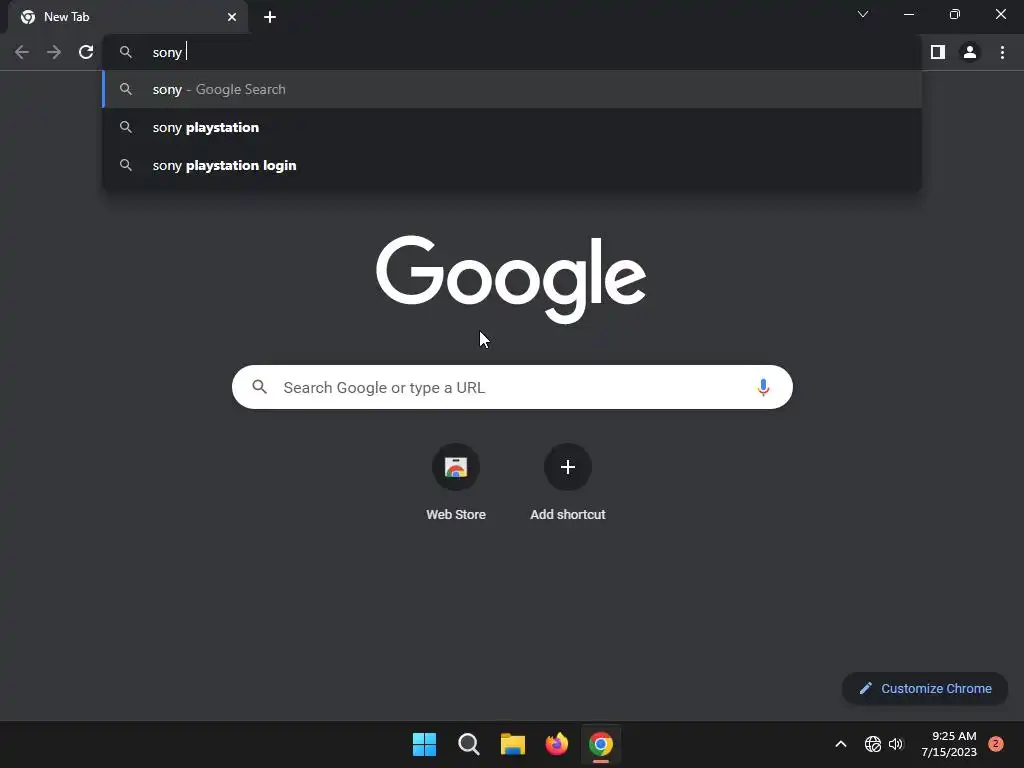Open the Web Store shortcut
Screen dimensions: 1024x768
[456, 483]
